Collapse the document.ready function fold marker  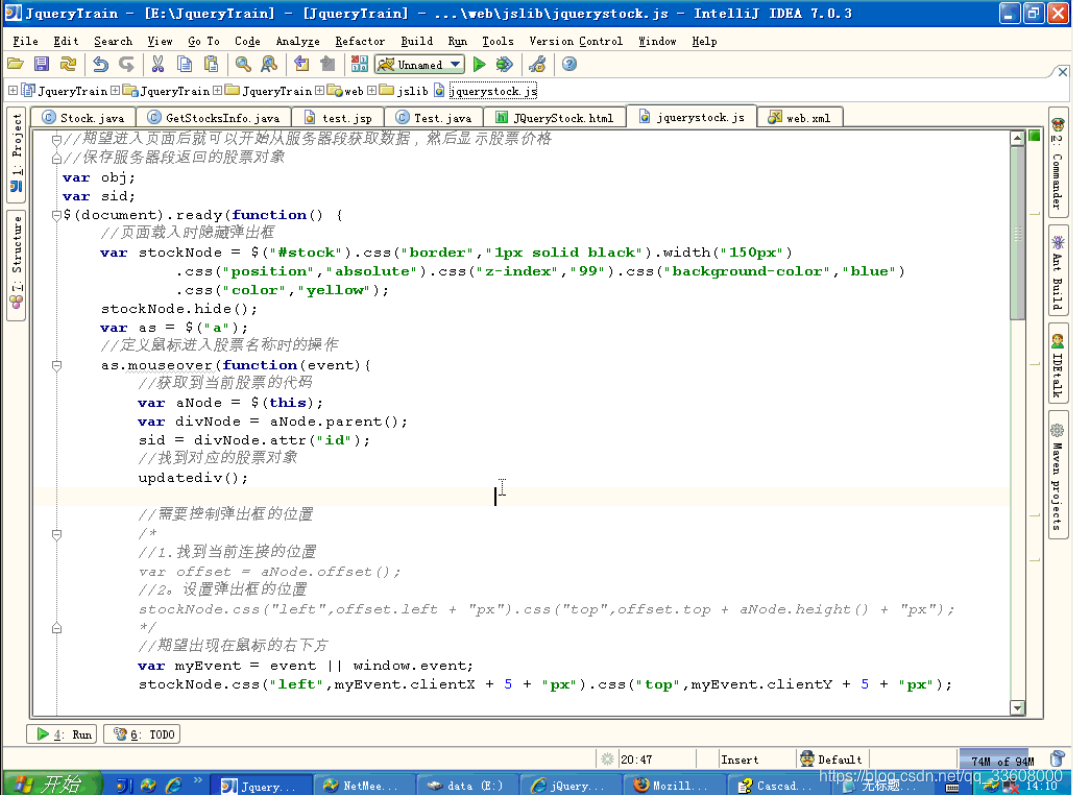[x=57, y=215]
